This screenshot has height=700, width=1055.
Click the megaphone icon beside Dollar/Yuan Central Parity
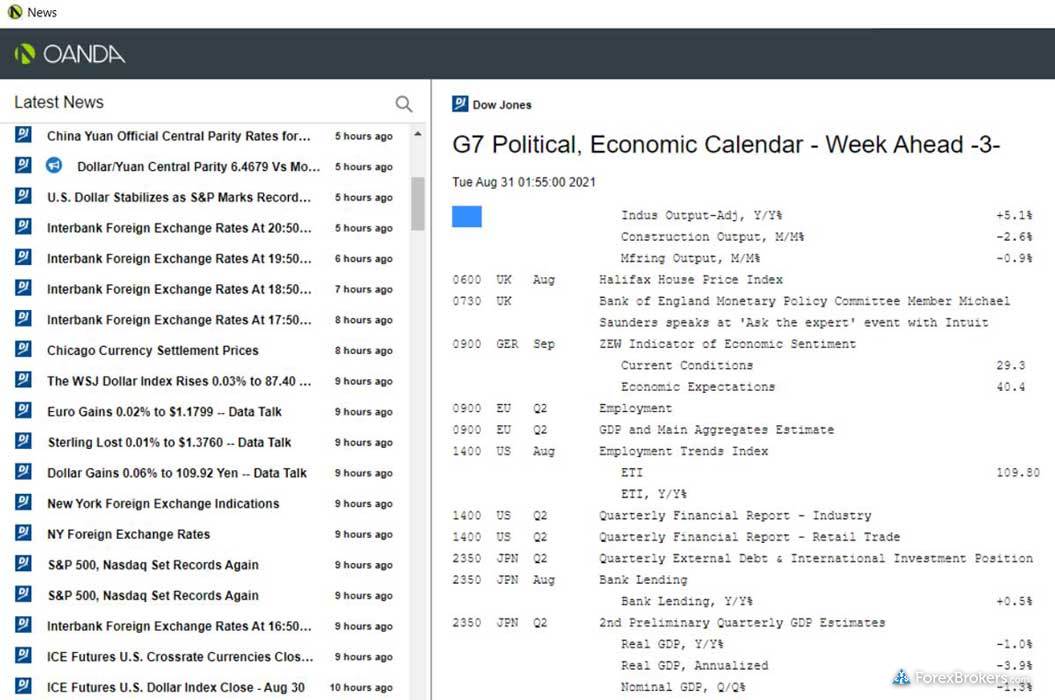[55, 166]
